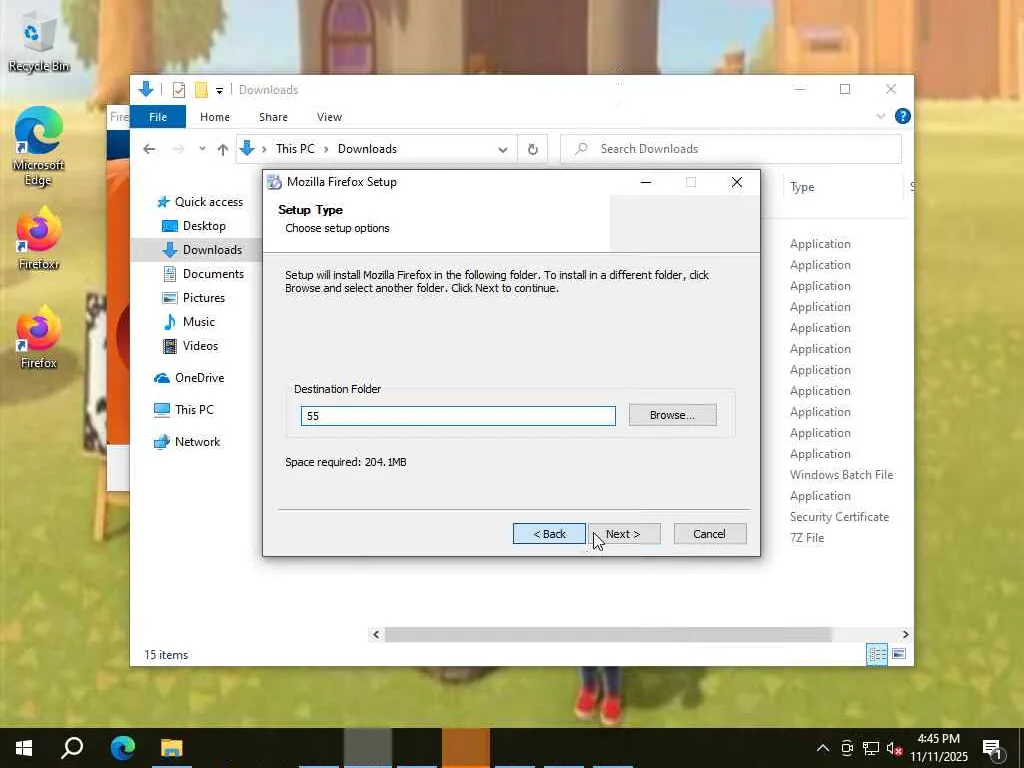Click Browse to choose destination folder
The image size is (1024, 768).
click(x=673, y=415)
